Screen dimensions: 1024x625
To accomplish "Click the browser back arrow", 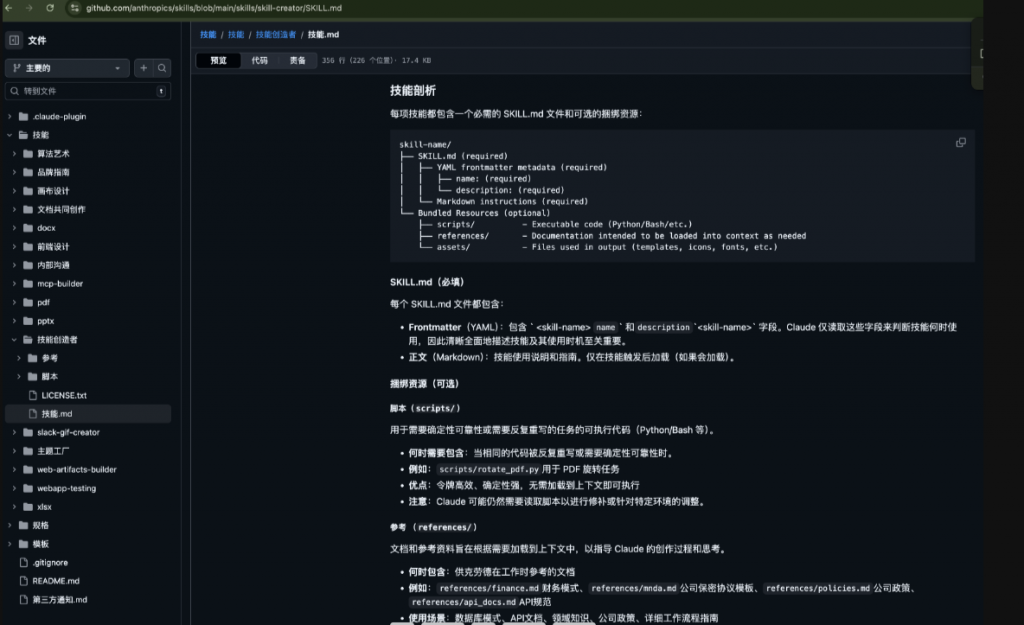I will pos(9,8).
